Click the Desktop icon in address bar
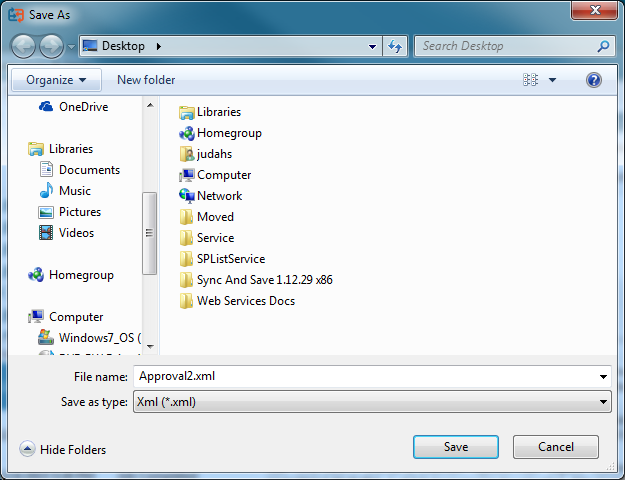625x480 pixels. [x=90, y=46]
